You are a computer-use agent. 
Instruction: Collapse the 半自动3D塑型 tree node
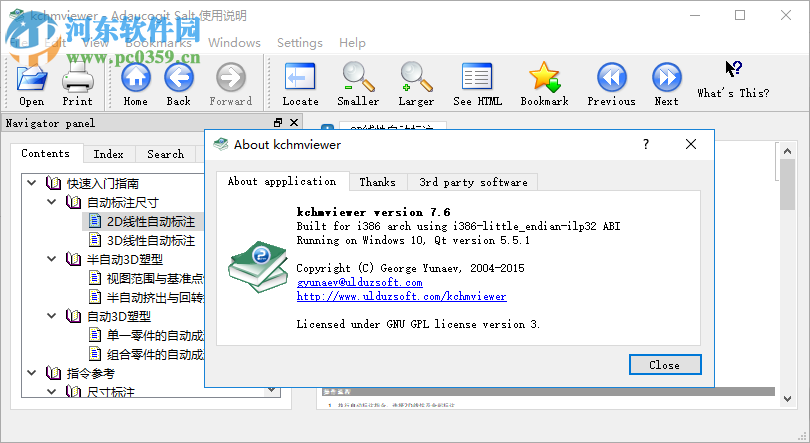[x=52, y=259]
